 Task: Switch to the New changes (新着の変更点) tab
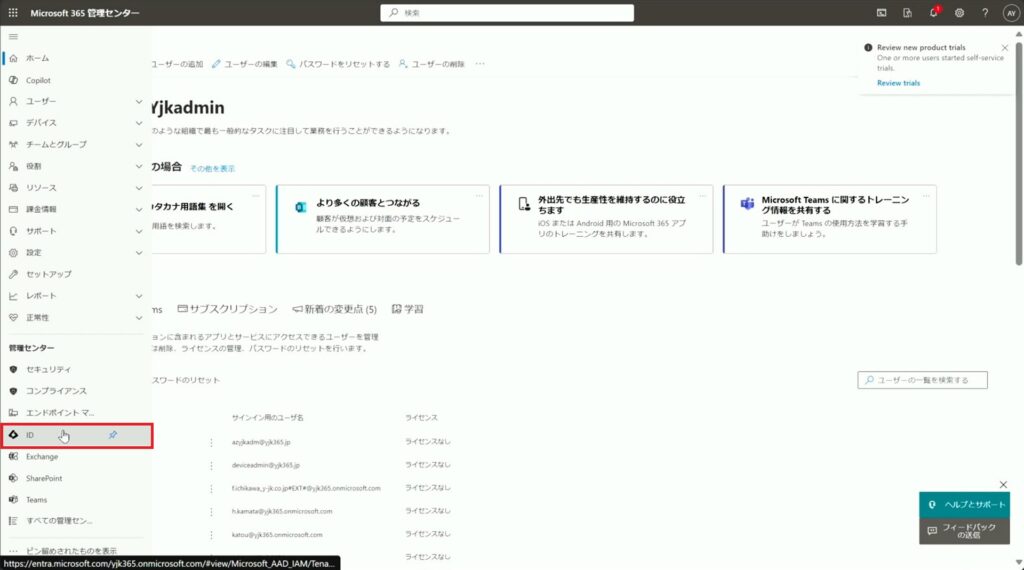334,309
